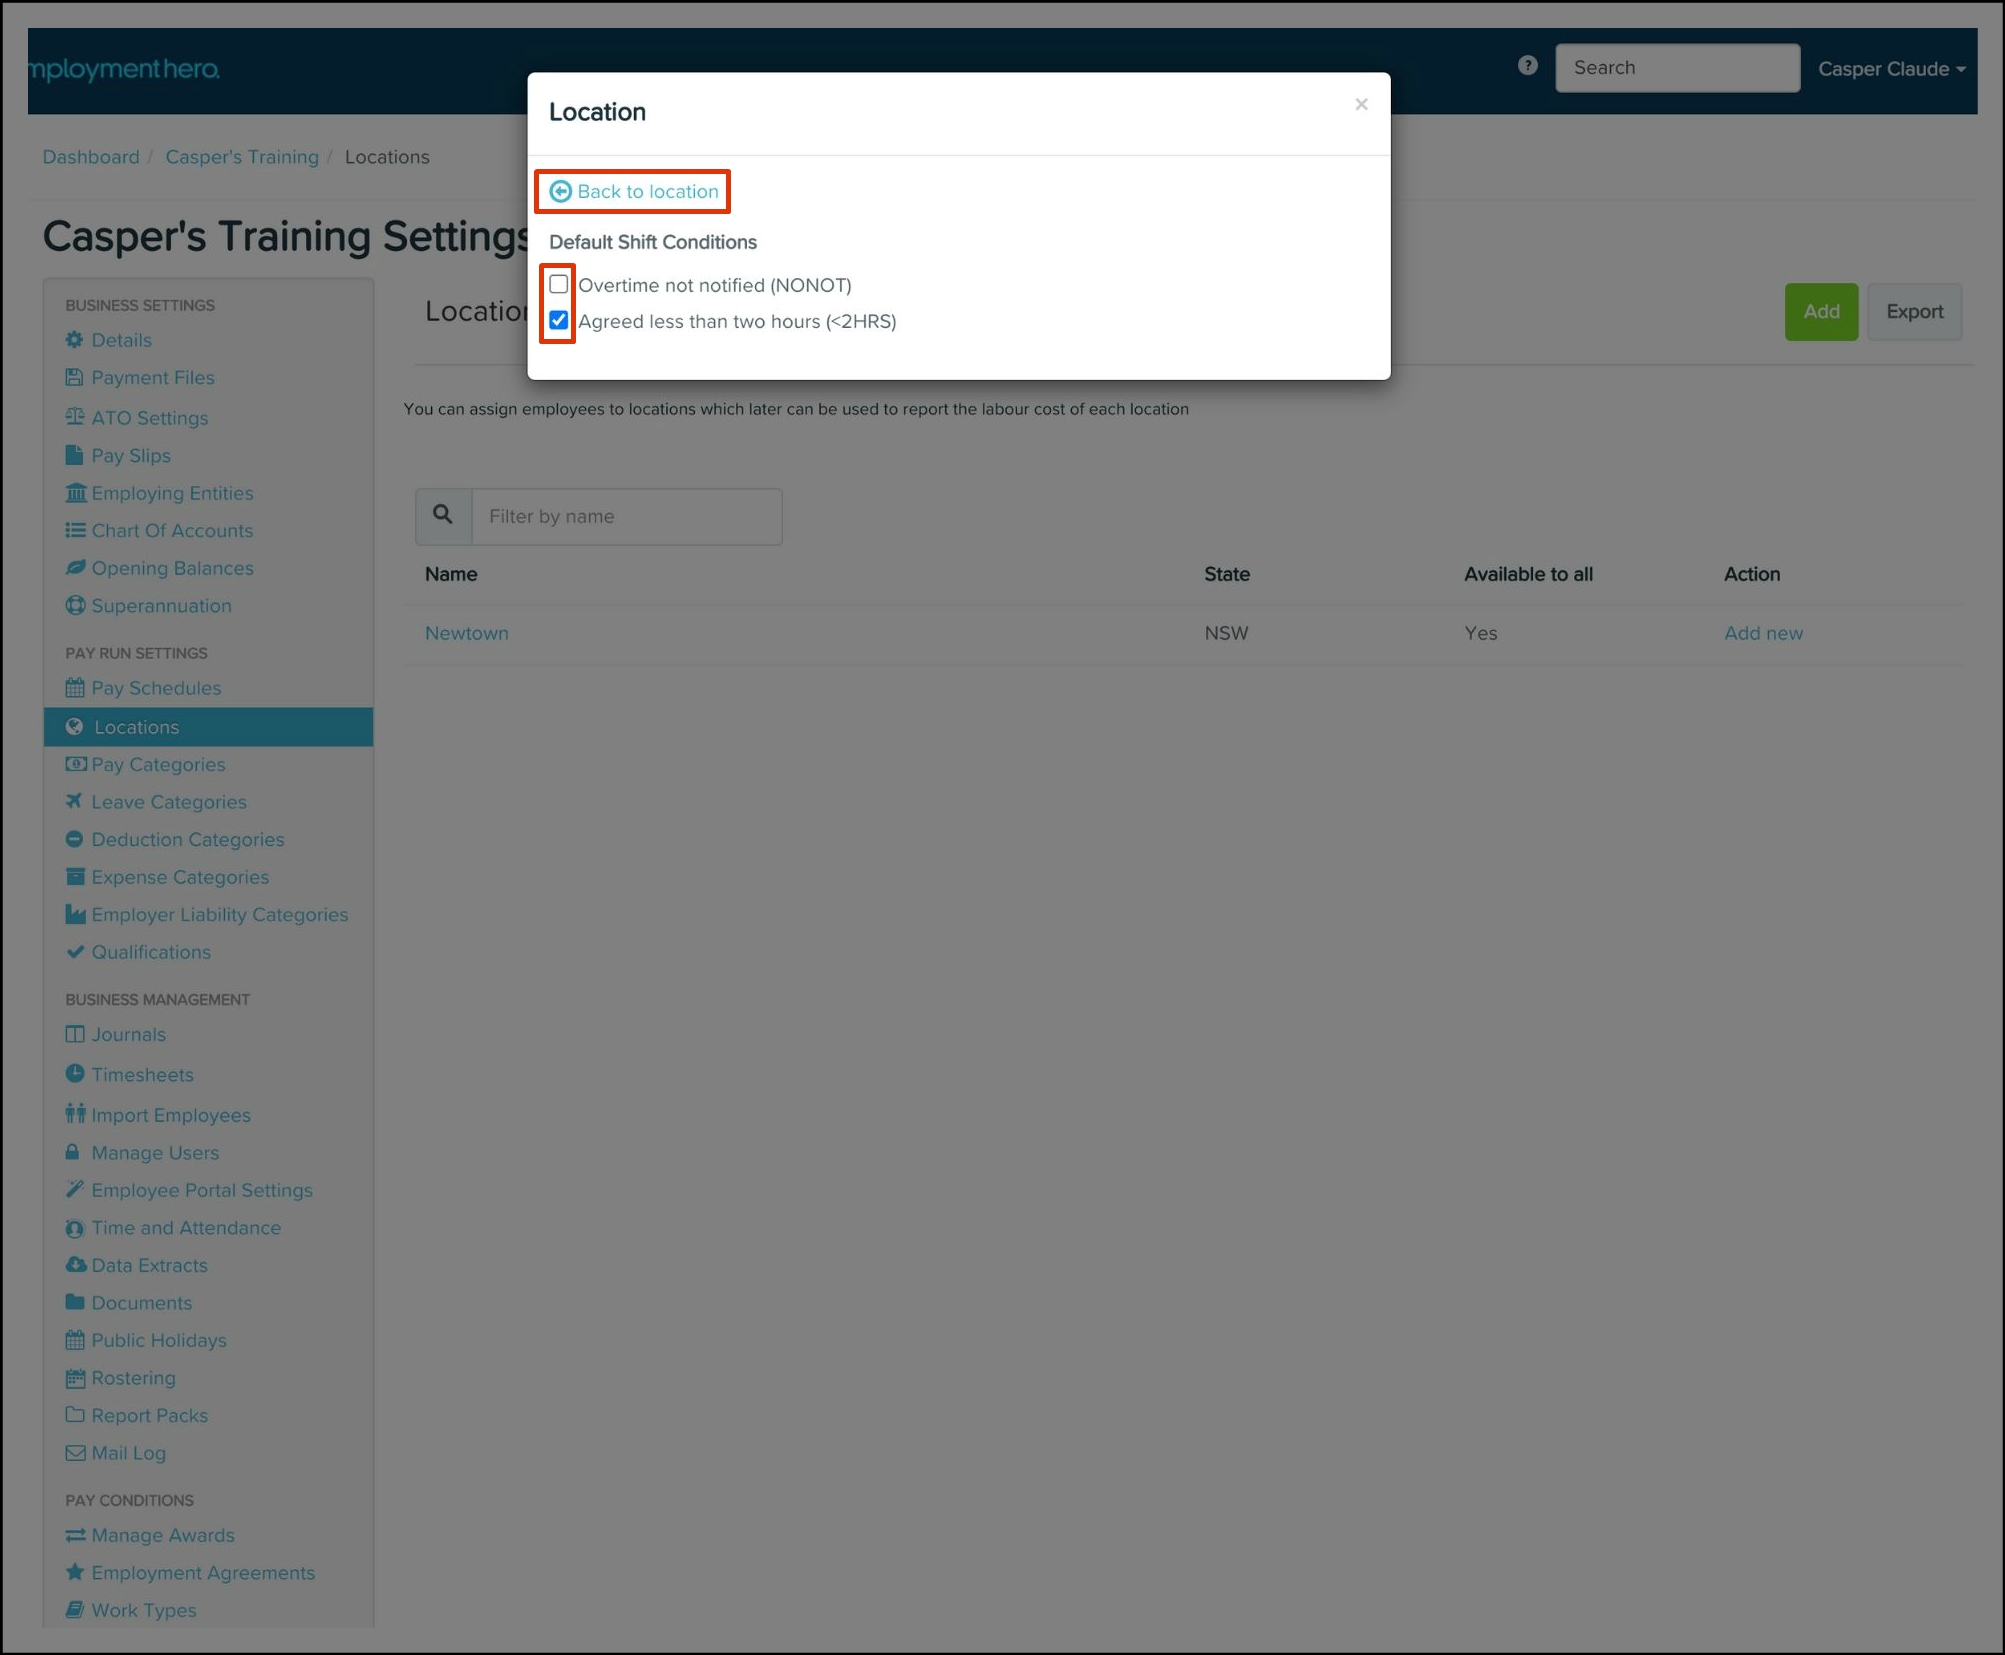Click the Superannuation lifebuoy icon
This screenshot has width=2005, height=1655.
(75, 605)
